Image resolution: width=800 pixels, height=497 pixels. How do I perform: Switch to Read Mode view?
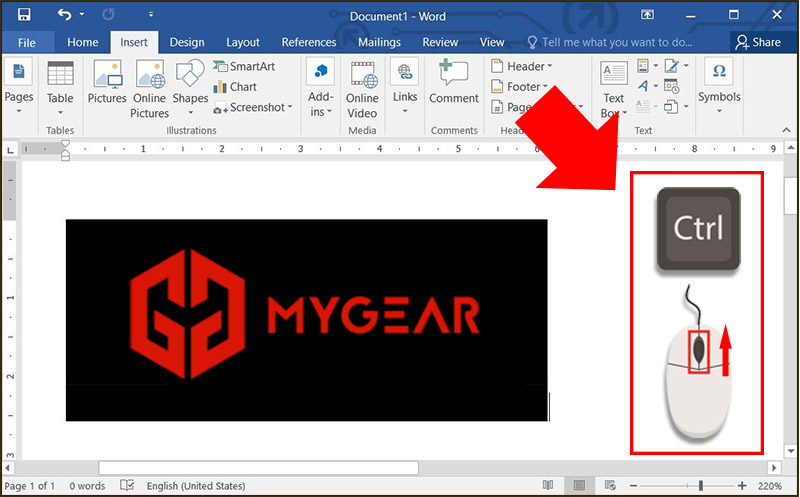coord(548,485)
